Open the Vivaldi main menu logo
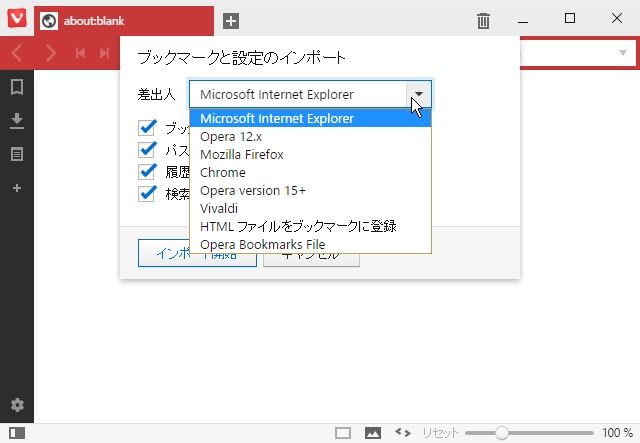 17,18
